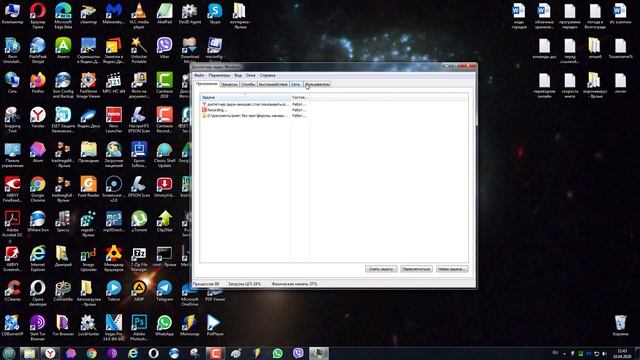Open the Telegram desktop shortcut
The image size is (640, 360).
tap(164, 291)
